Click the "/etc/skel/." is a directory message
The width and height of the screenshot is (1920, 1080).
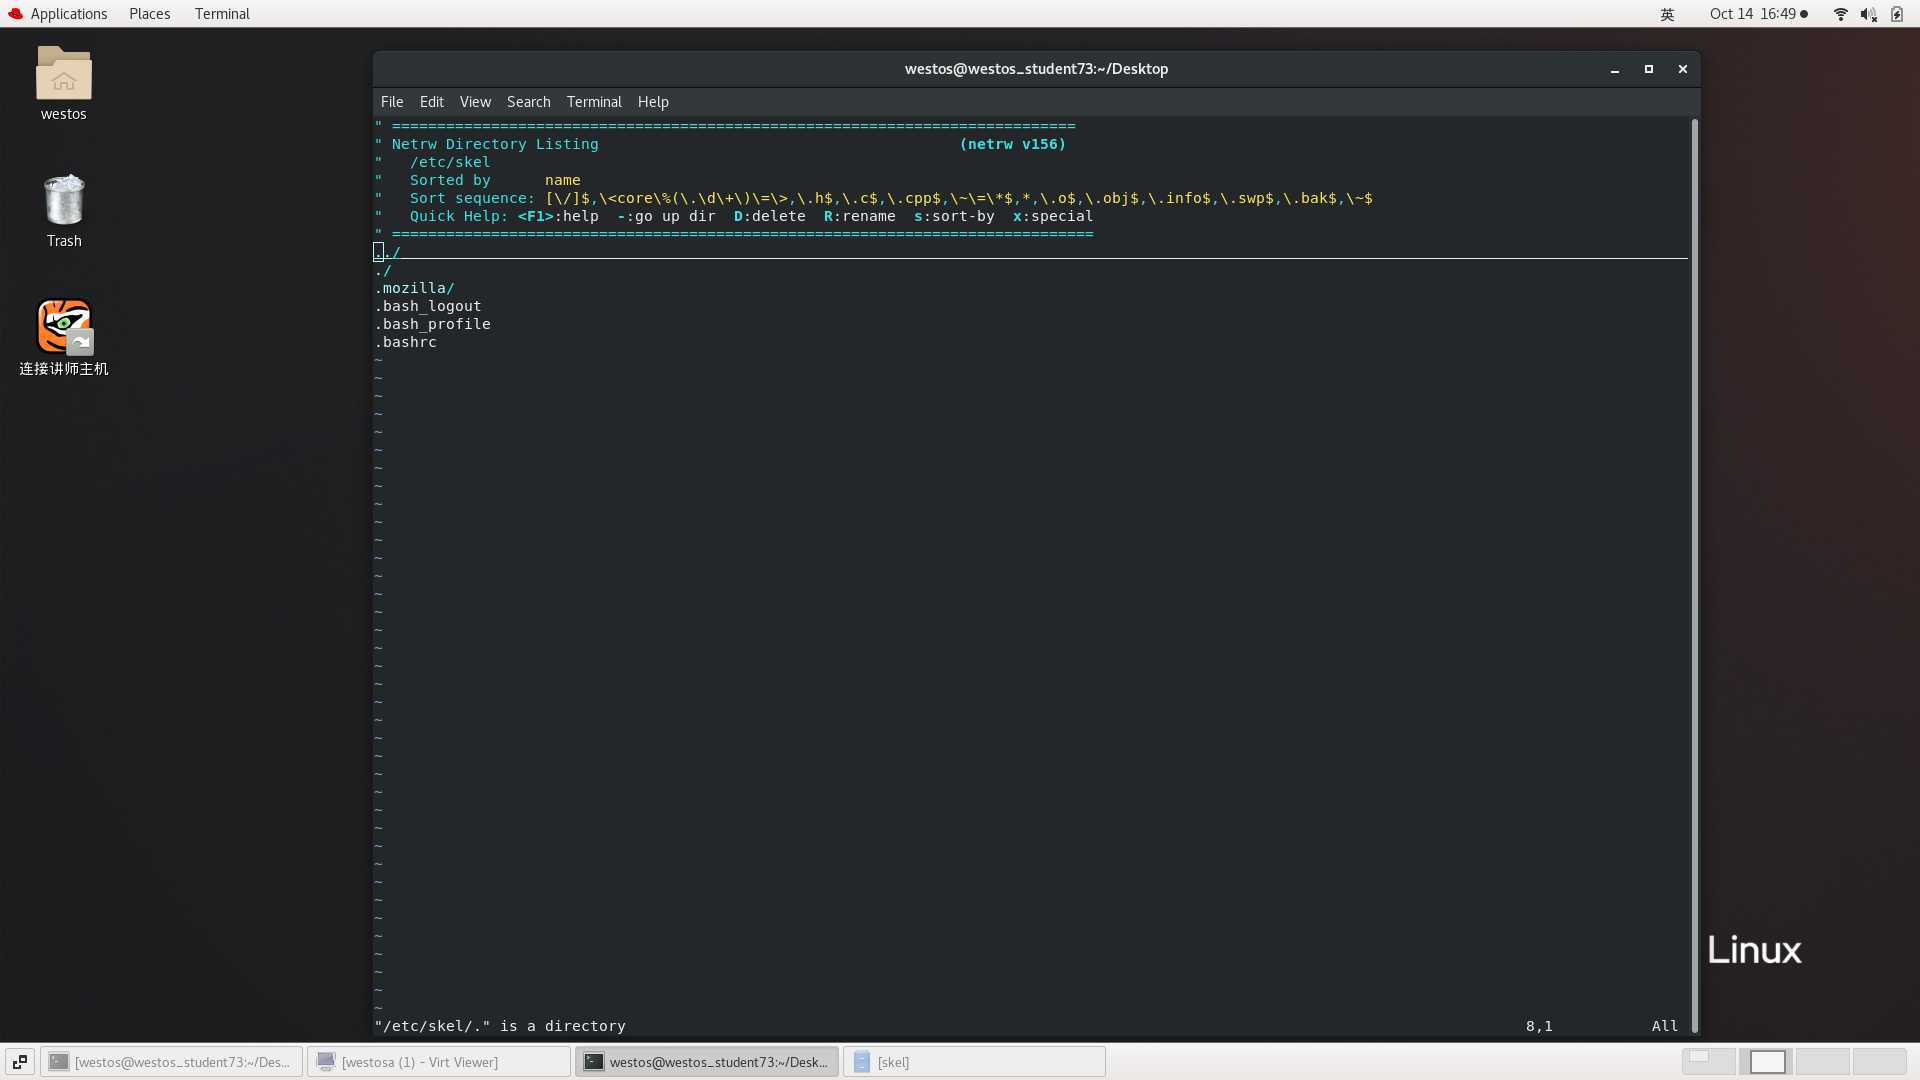(x=500, y=1026)
